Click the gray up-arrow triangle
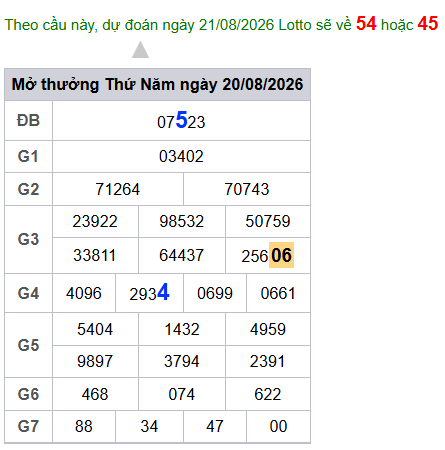Screen dimensions: 445x450 coord(140,50)
